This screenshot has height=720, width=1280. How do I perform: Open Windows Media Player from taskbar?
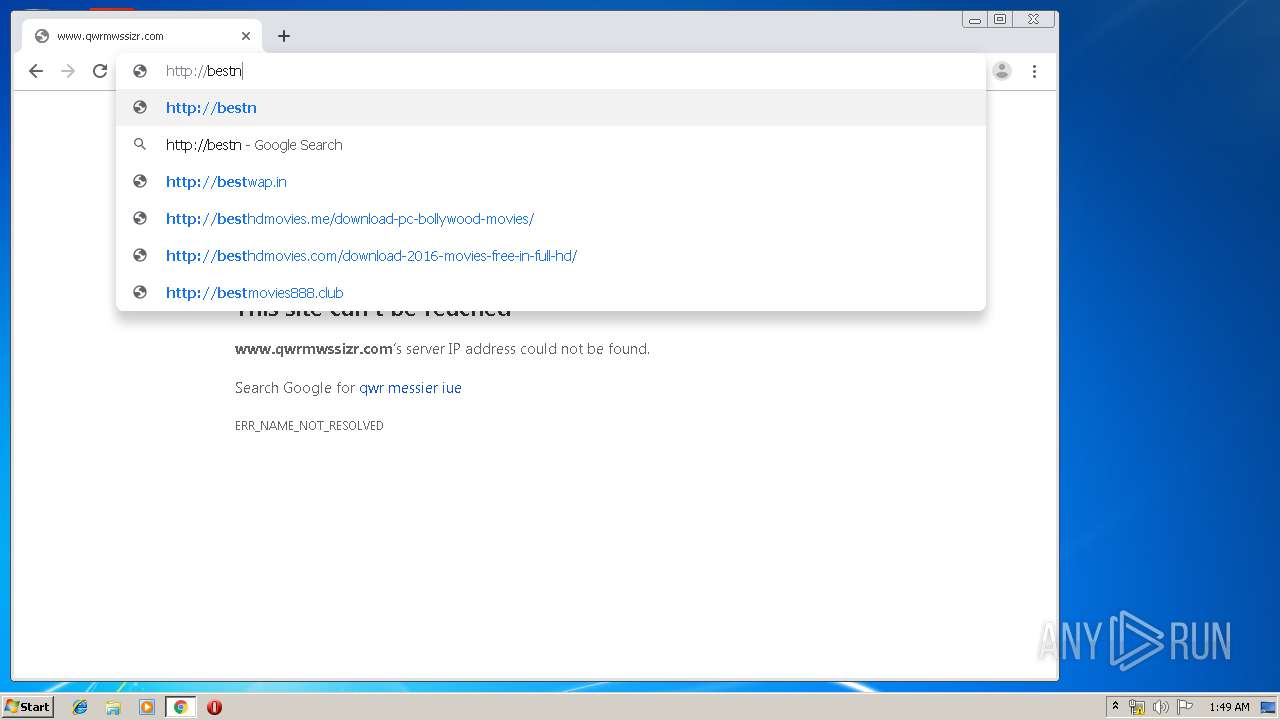pyautogui.click(x=147, y=707)
